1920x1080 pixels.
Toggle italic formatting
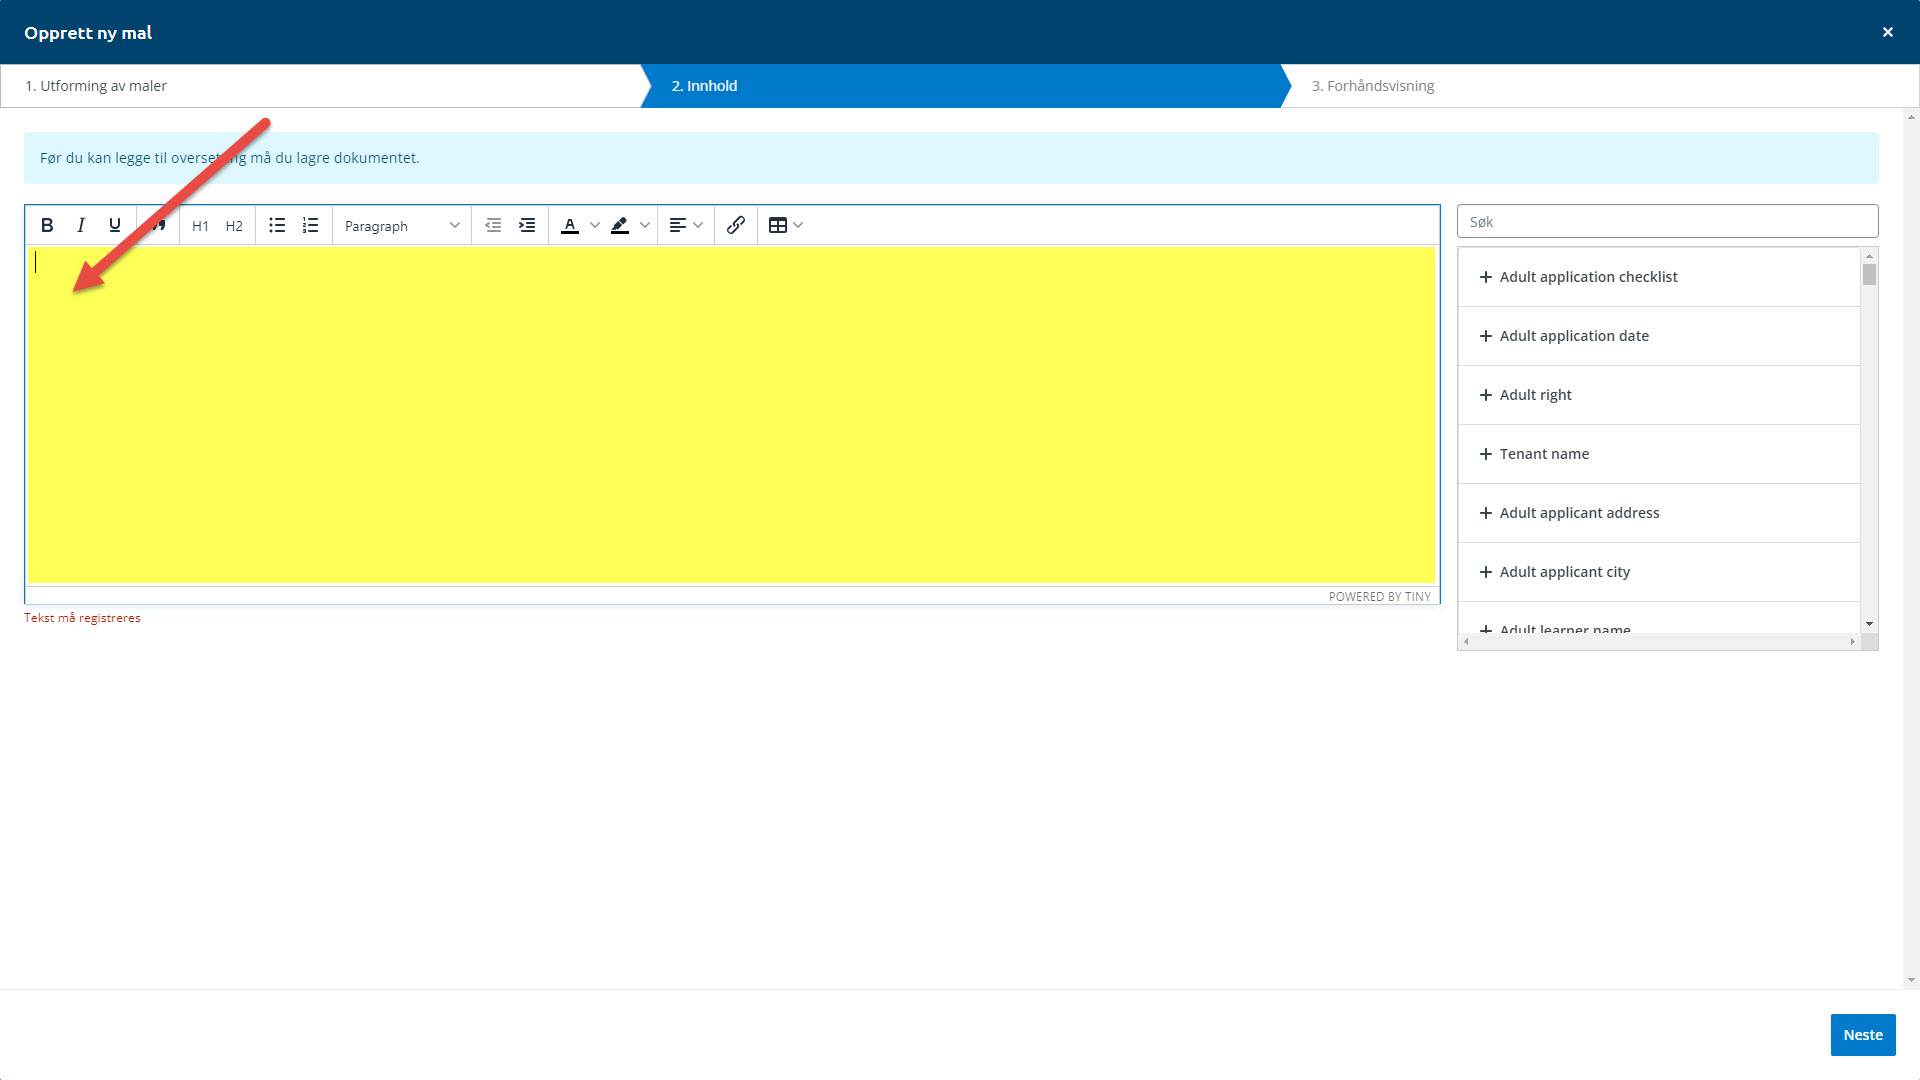point(81,225)
